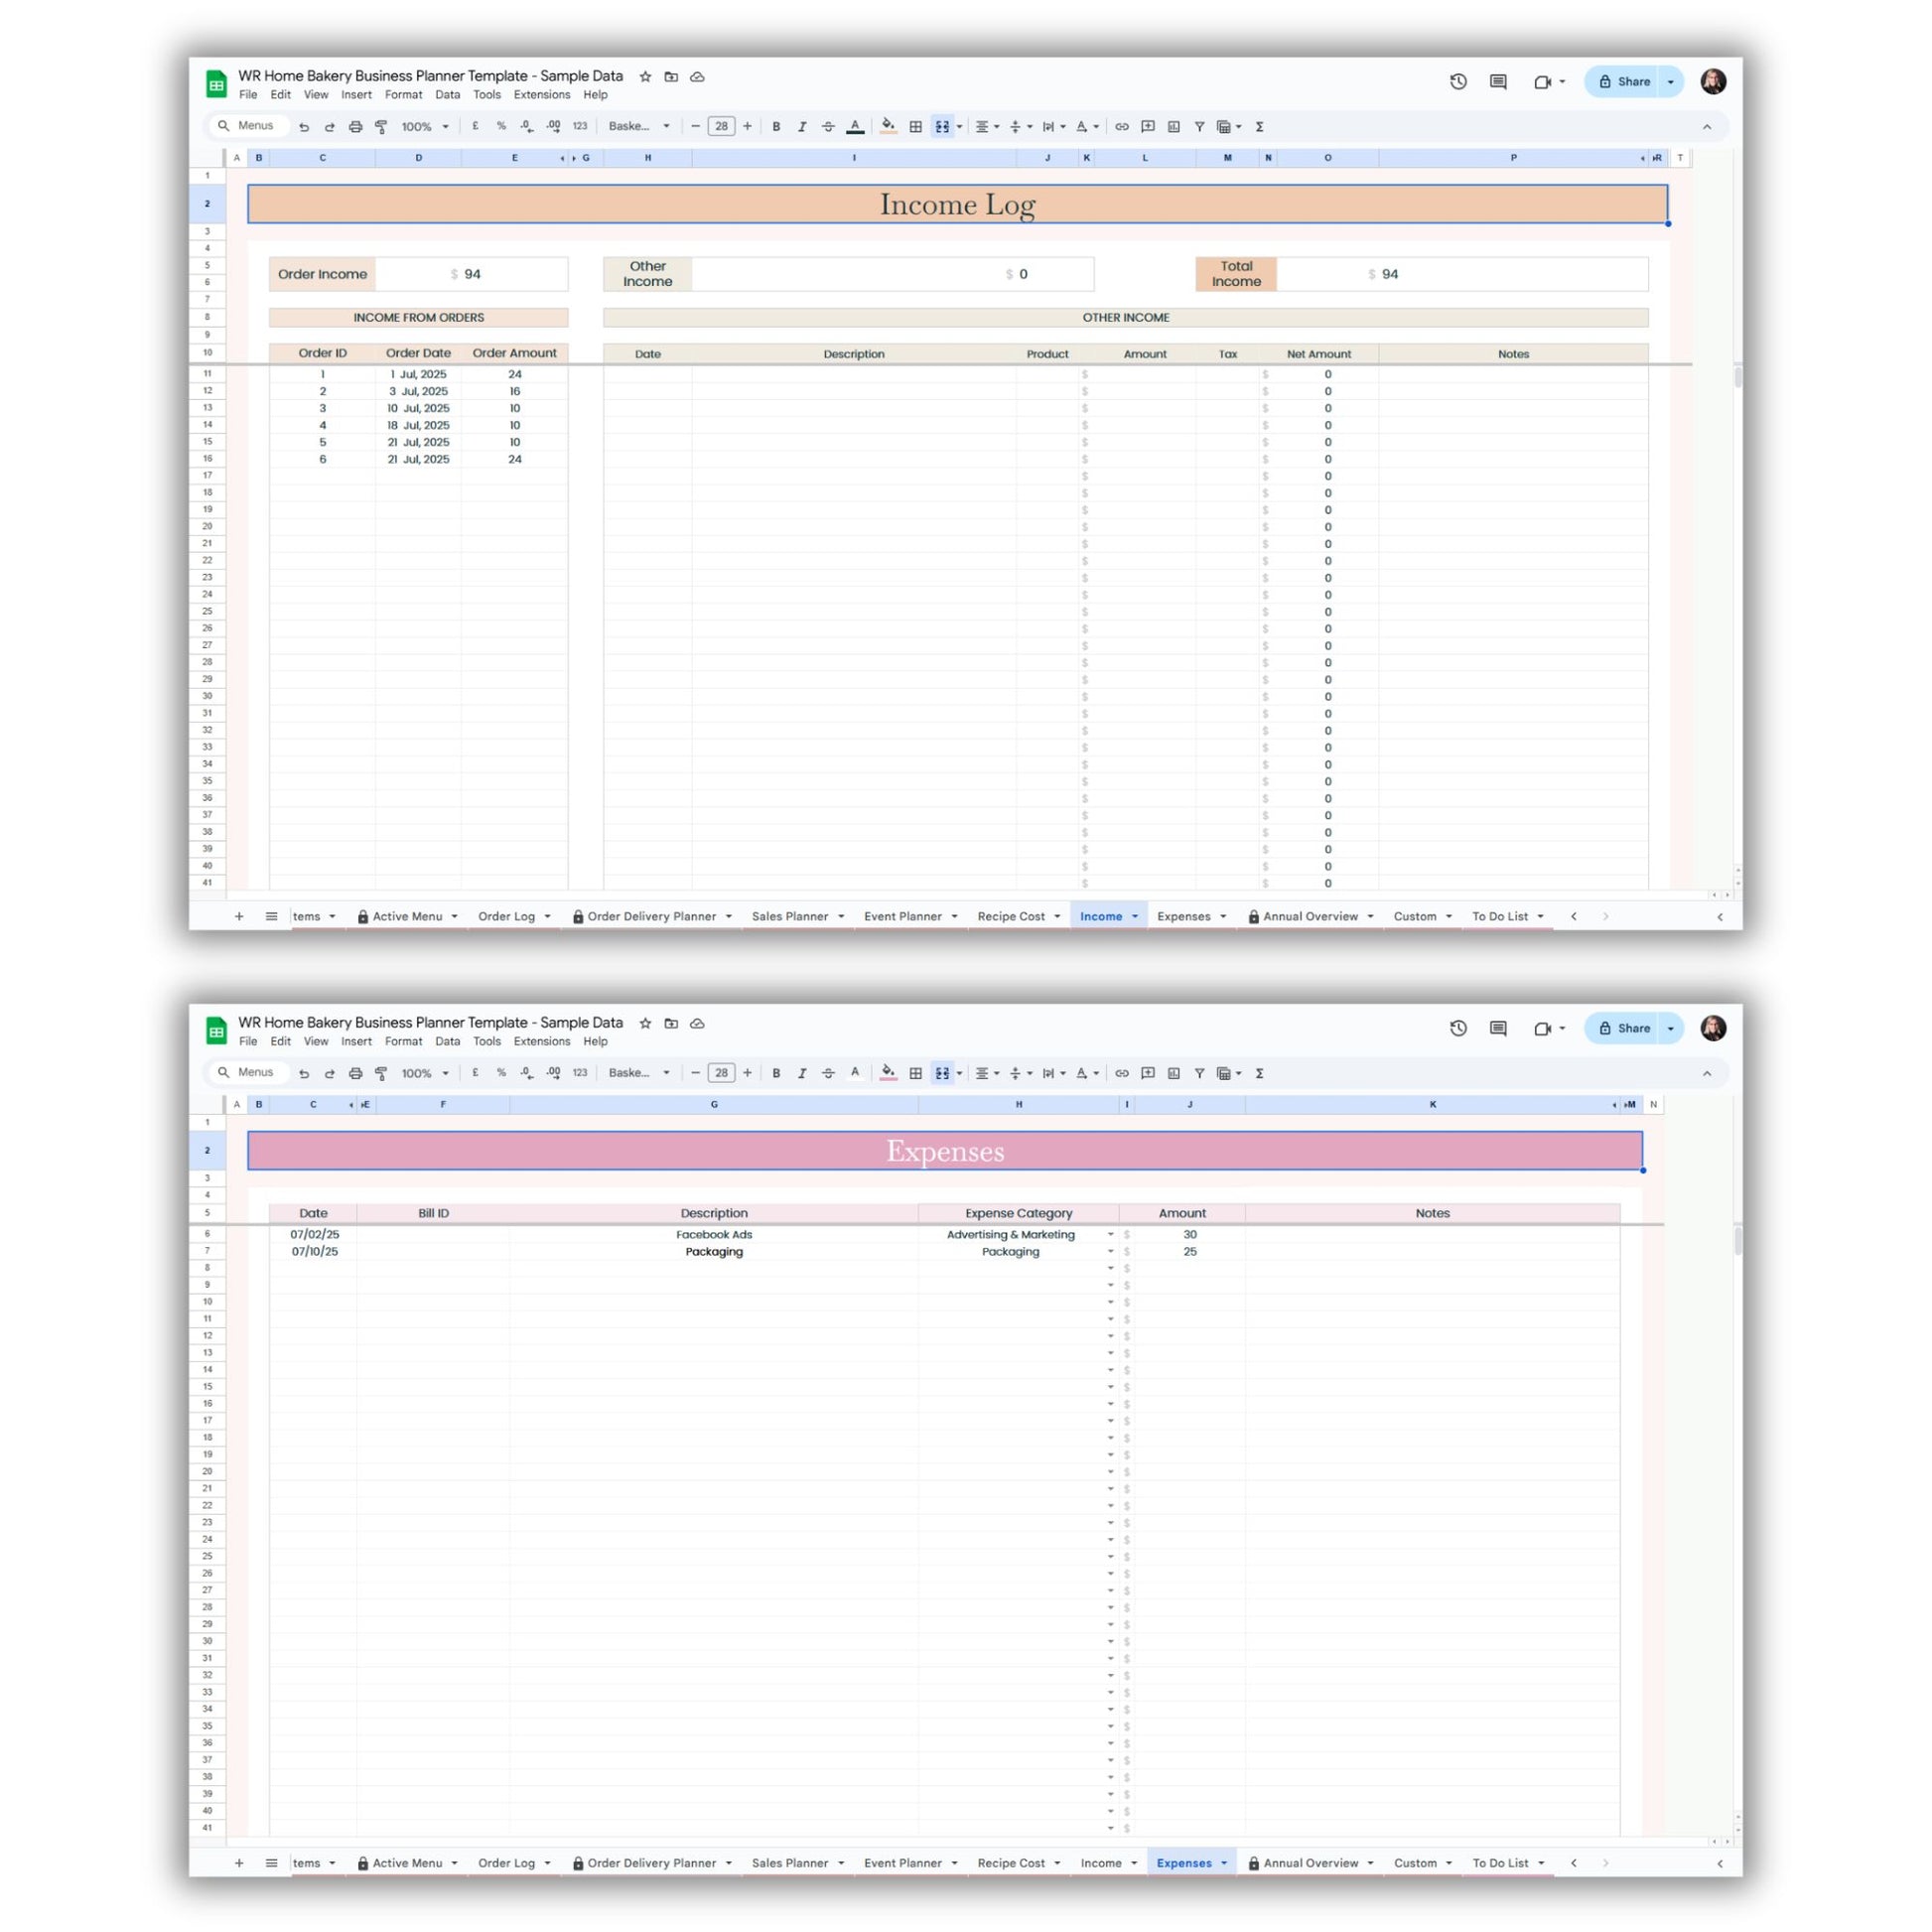Open the Extensions menu in the Expenses window
1932x1932 pixels.
click(x=541, y=1041)
